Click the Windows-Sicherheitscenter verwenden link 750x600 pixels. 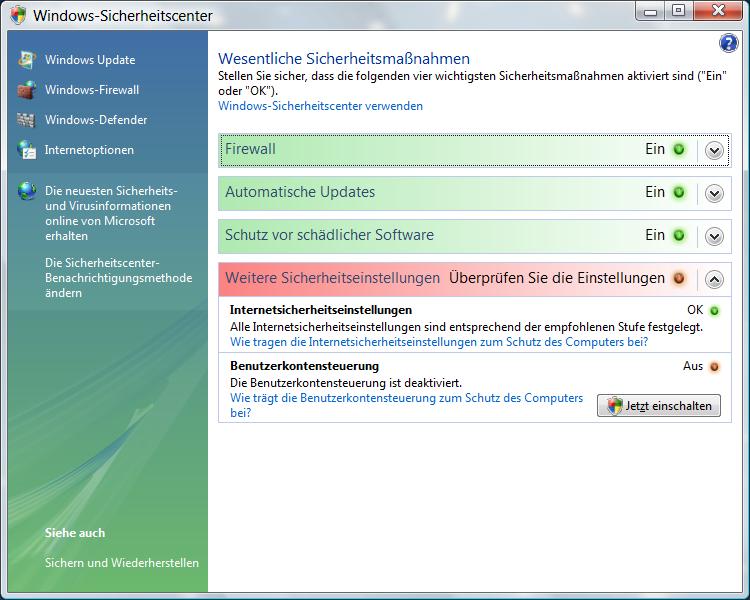click(320, 106)
